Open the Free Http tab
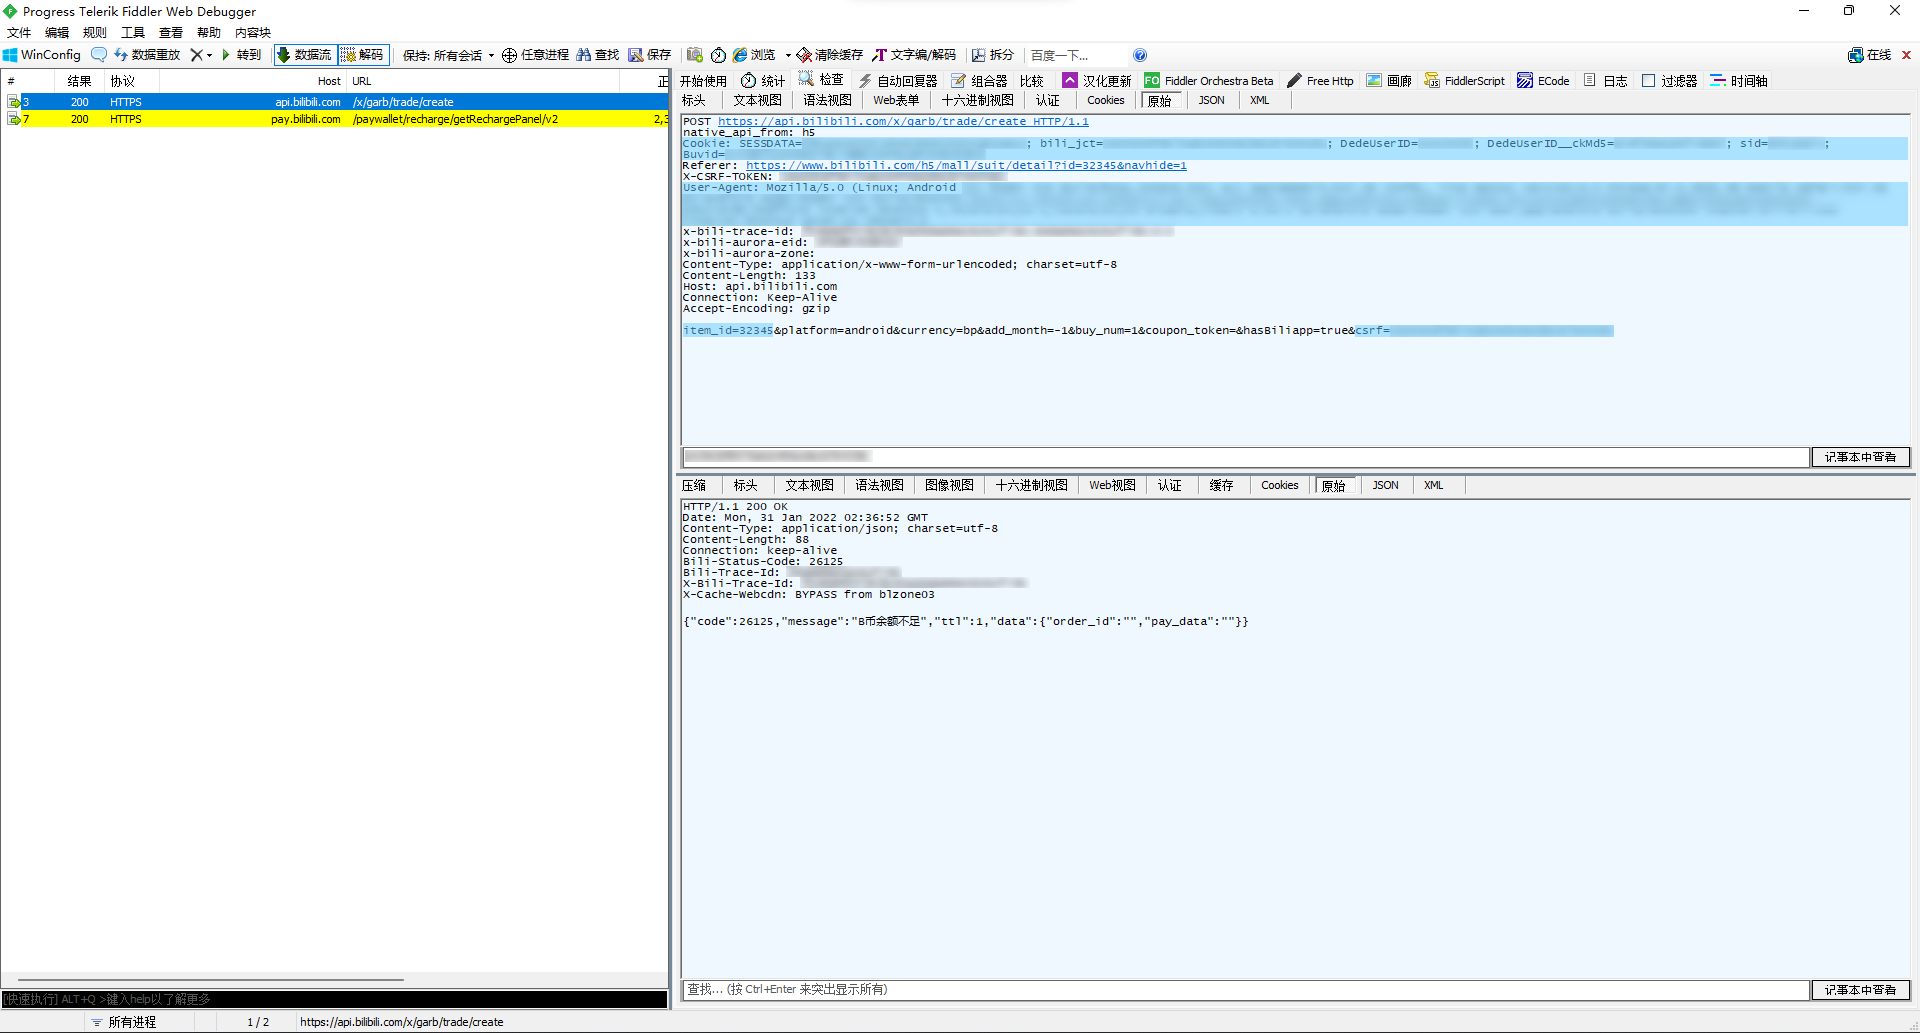The width and height of the screenshot is (1920, 1033). 1320,81
